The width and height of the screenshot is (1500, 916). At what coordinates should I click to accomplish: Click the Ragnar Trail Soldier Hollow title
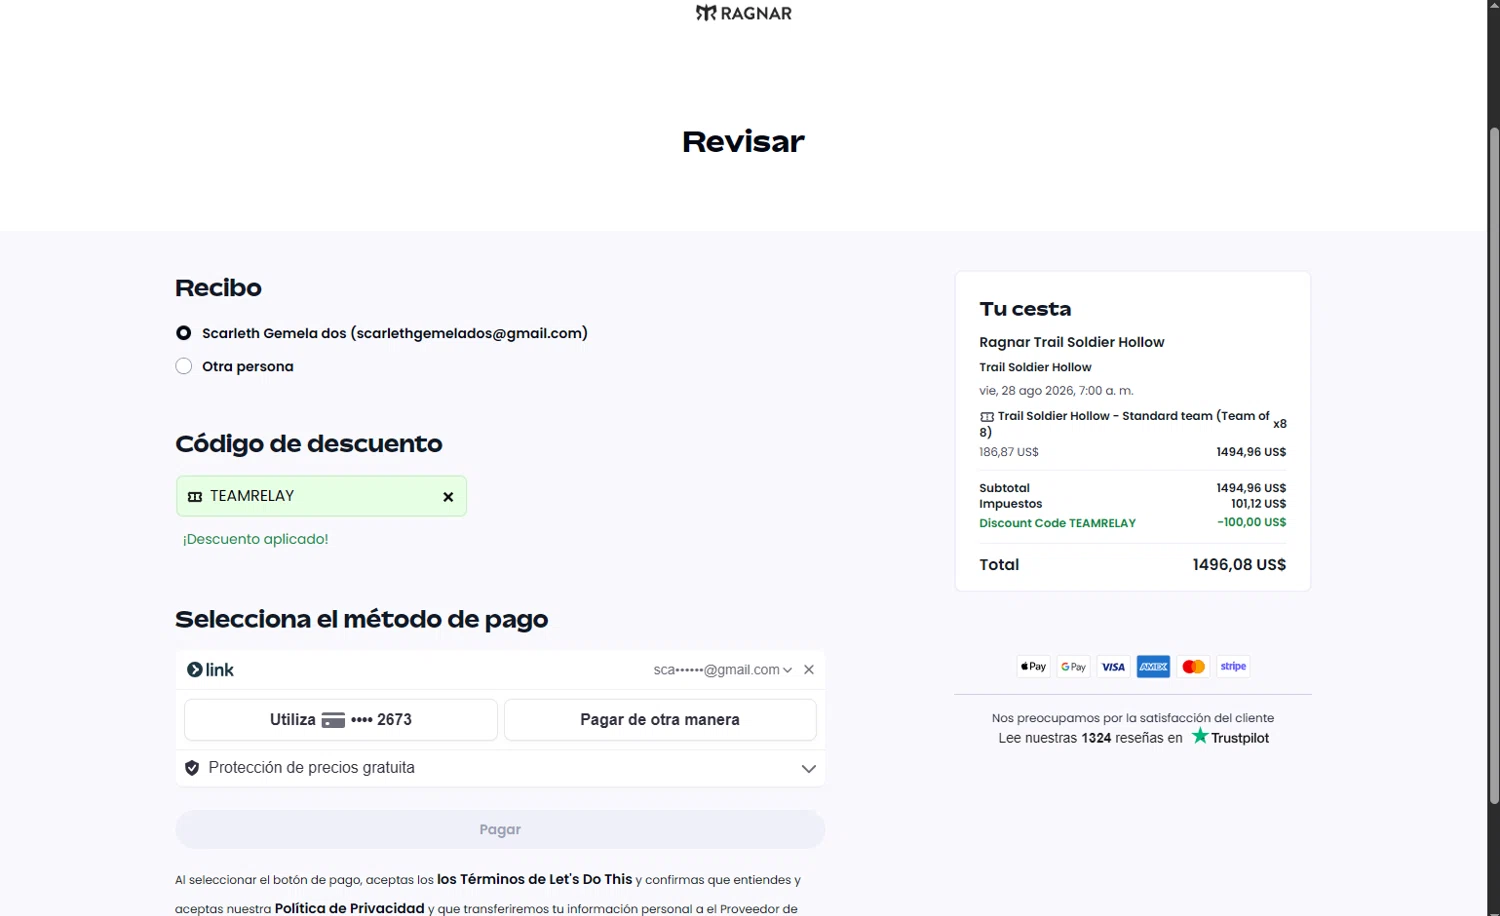pos(1072,342)
